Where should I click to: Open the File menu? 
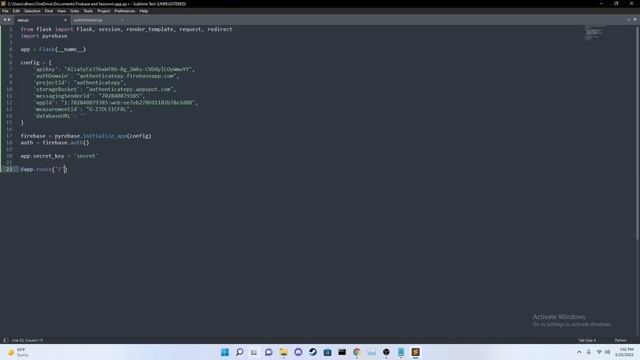click(5, 11)
